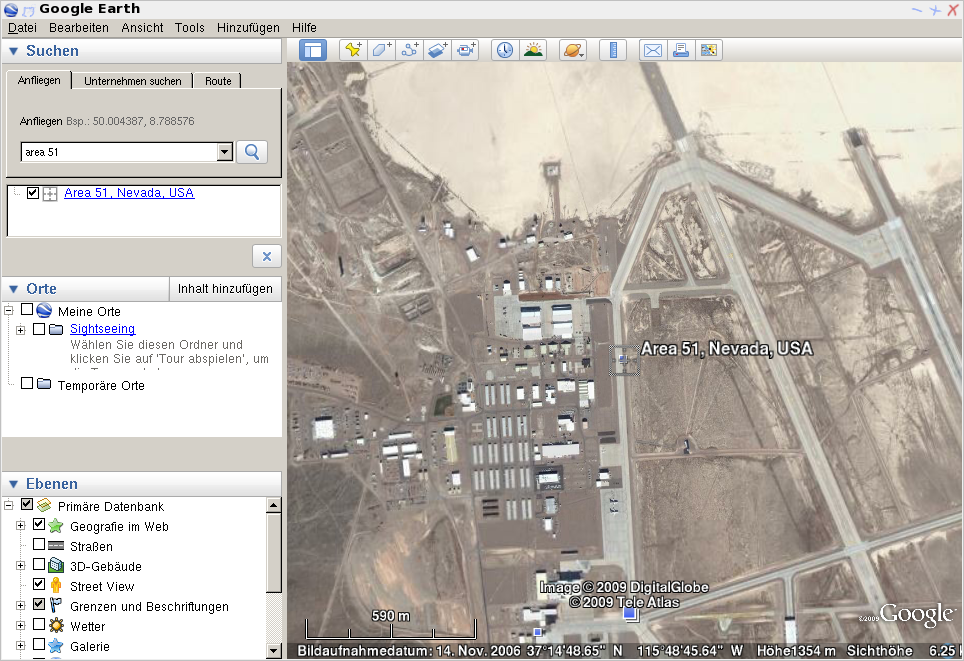Click the blue star icon beside Galerie
Screen dimensions: 964x661
click(56, 645)
